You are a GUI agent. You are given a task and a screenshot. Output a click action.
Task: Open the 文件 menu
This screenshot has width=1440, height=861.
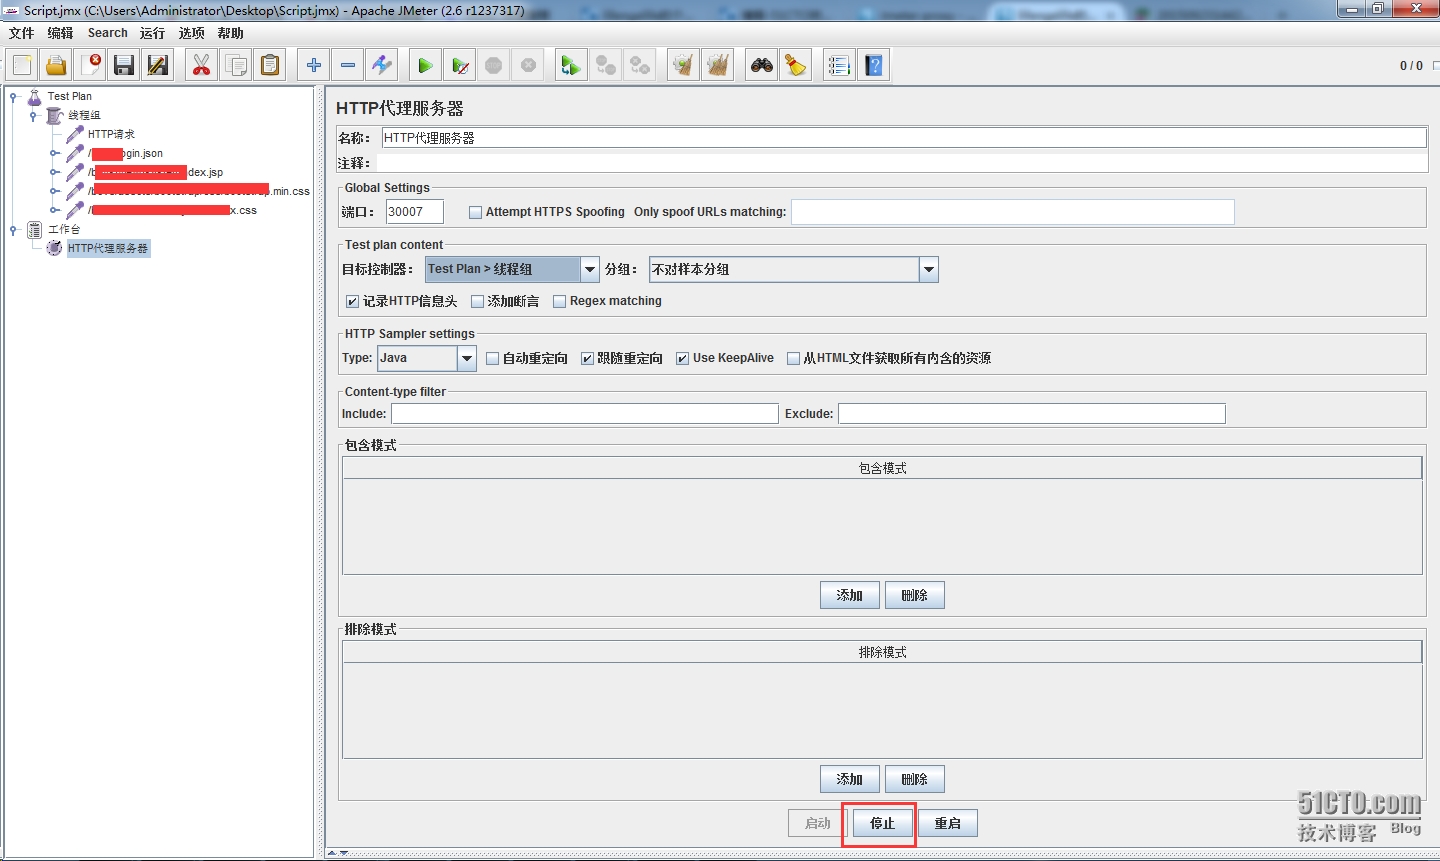tap(22, 33)
